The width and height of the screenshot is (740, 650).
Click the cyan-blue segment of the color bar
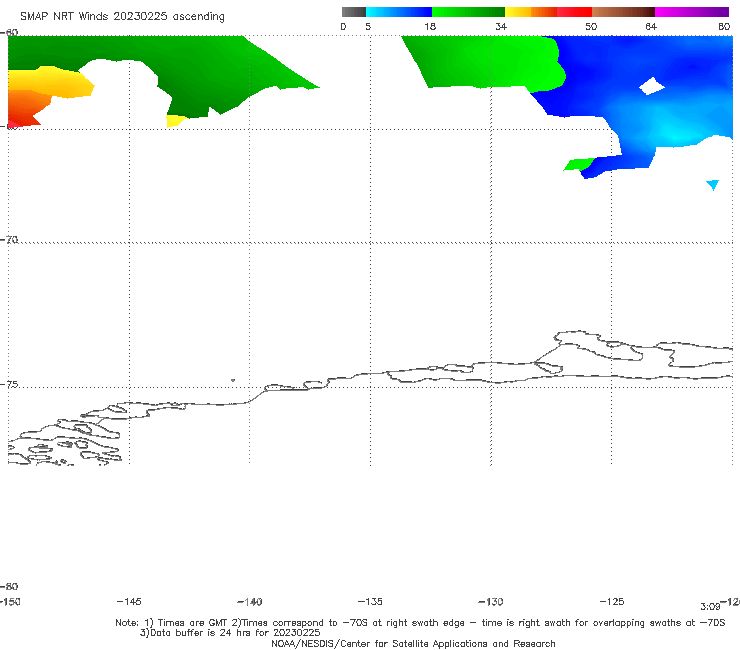(398, 12)
